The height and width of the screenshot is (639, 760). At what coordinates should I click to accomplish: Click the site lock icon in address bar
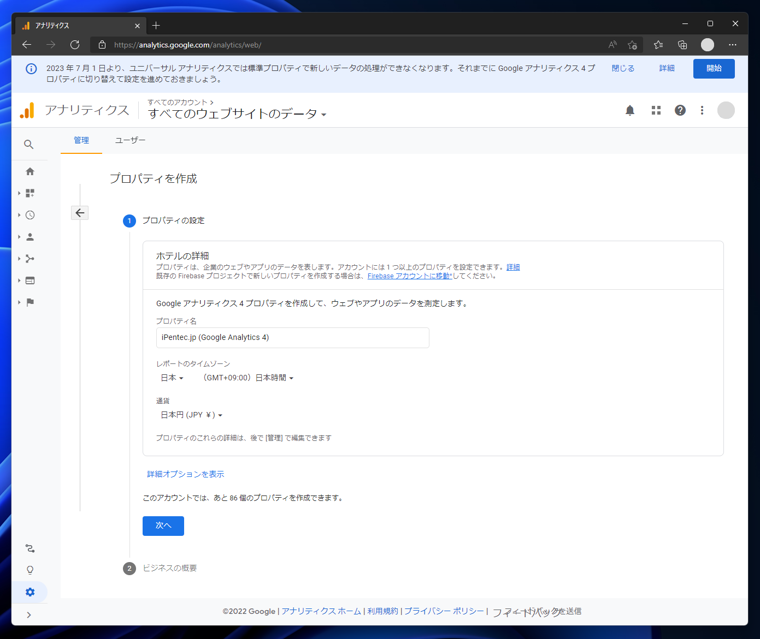point(102,45)
